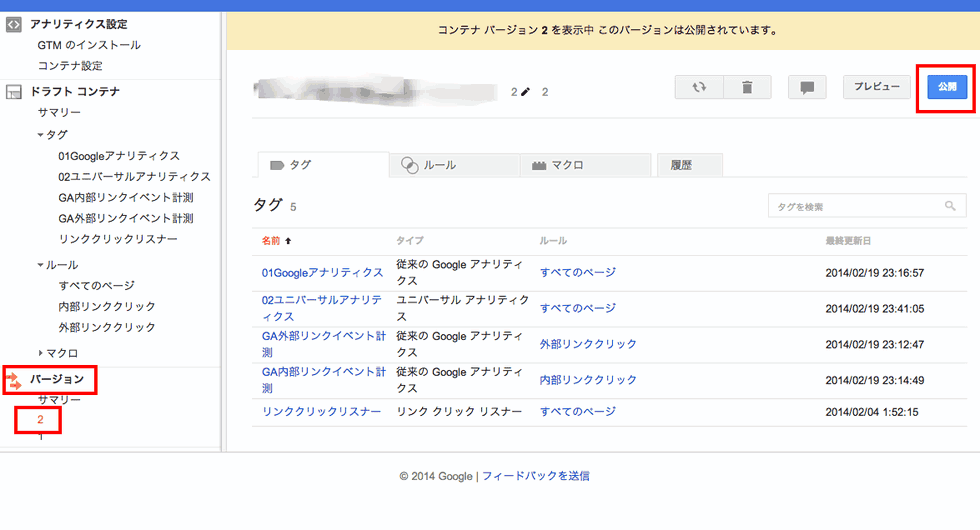Screen dimensions: 980x530
Task: Focus the タグを検索 search field
Action: coord(855,206)
